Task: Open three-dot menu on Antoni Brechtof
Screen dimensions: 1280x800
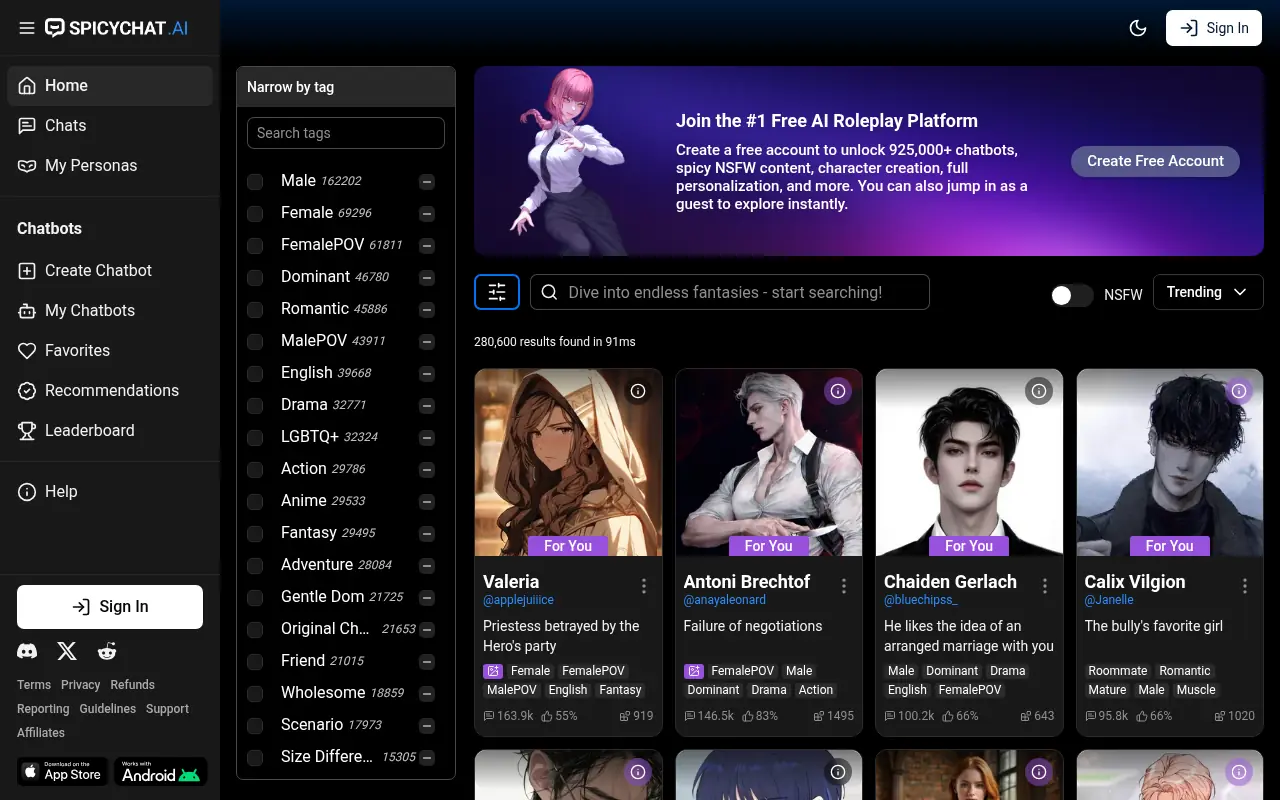Action: pos(844,586)
